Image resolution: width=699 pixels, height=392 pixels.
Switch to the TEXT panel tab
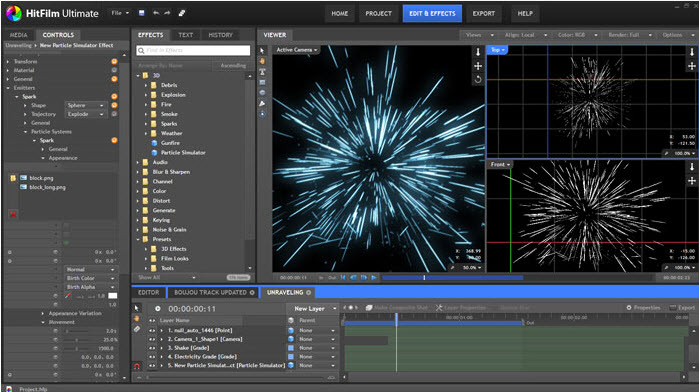(x=185, y=35)
